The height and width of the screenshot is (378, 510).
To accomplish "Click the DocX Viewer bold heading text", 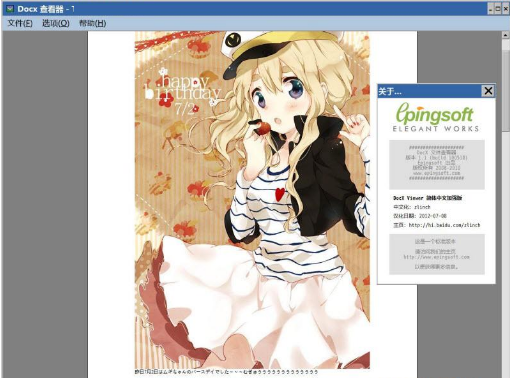I will [x=427, y=198].
